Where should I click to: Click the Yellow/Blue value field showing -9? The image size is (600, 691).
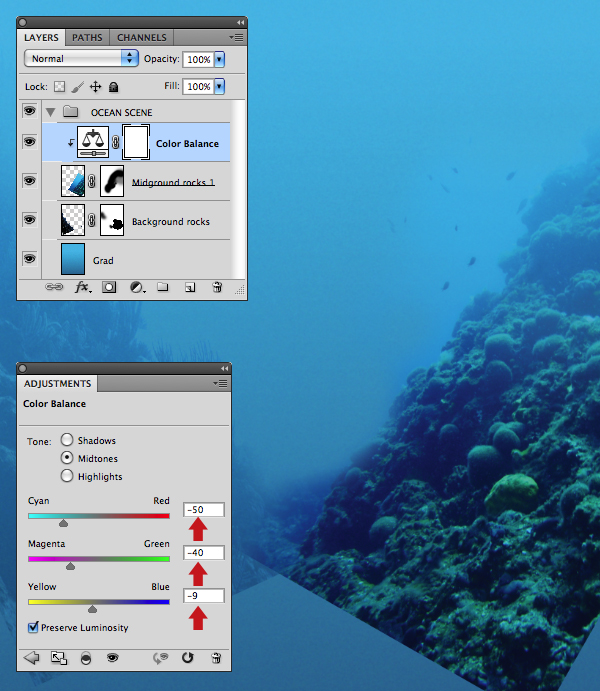(x=204, y=596)
